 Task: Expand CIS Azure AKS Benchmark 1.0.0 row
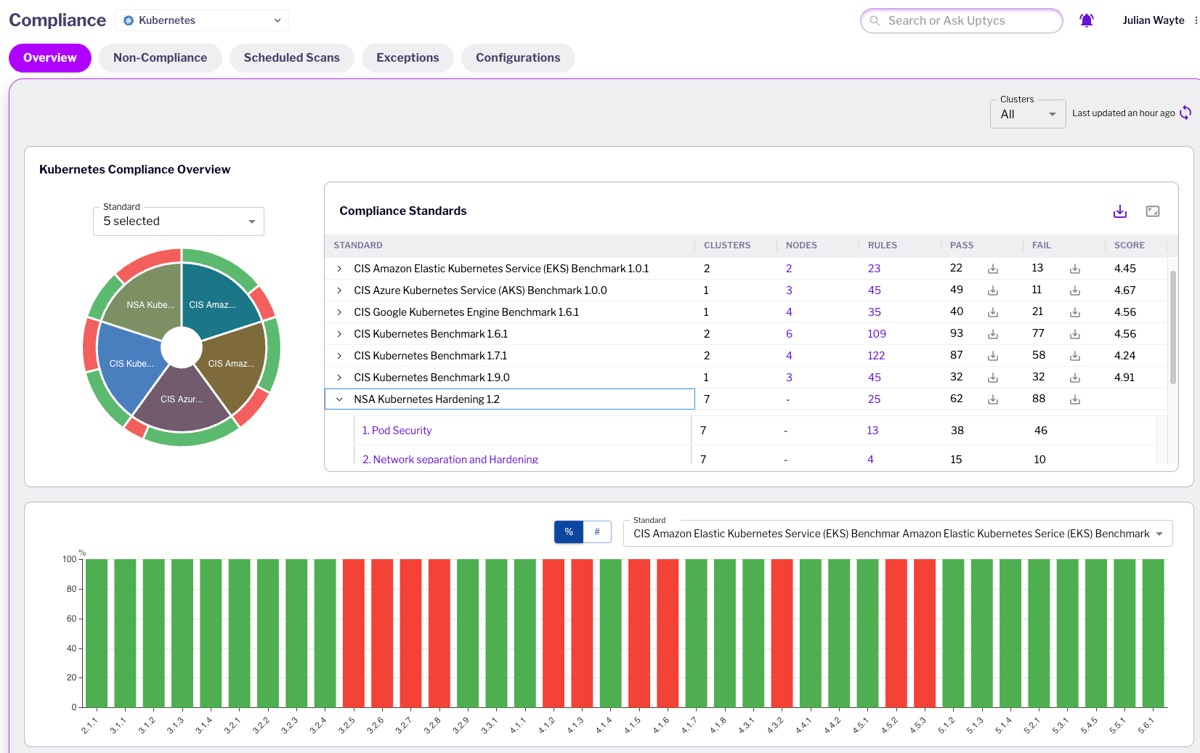(339, 290)
